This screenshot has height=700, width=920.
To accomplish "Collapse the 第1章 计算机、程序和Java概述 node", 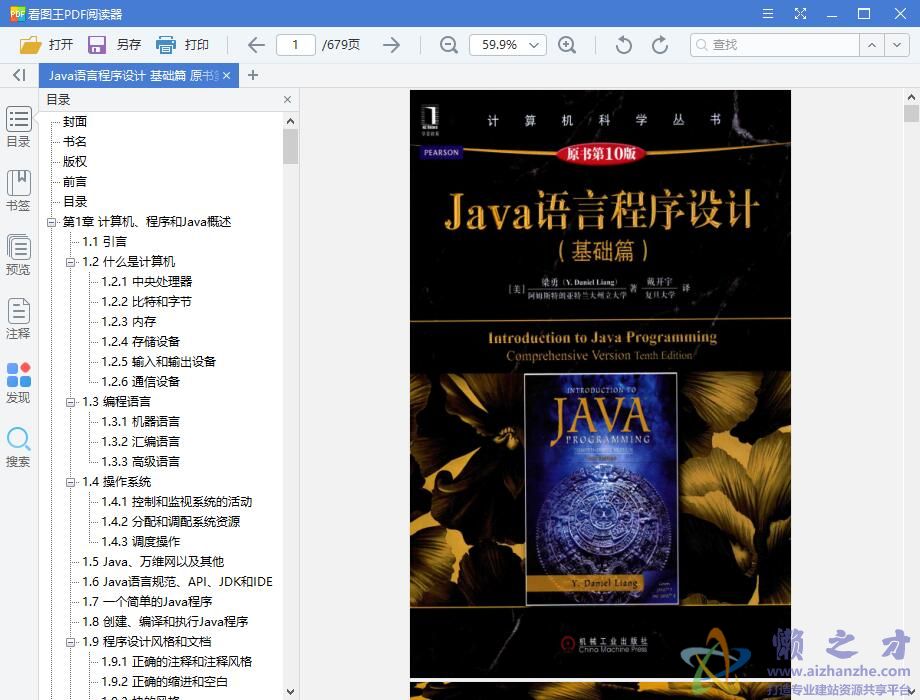I will (x=52, y=222).
